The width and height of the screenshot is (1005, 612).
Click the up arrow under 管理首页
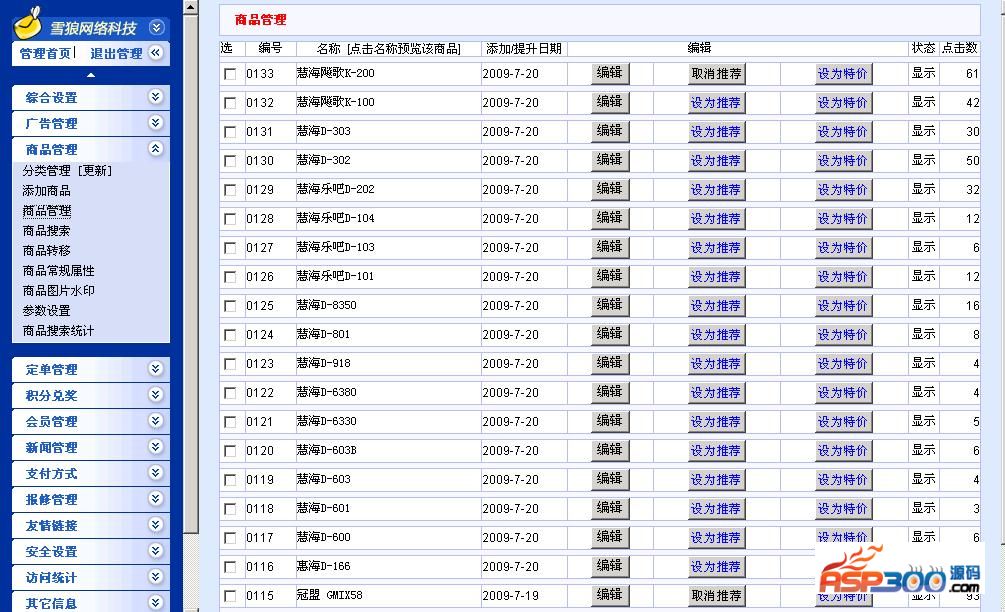pos(91,75)
